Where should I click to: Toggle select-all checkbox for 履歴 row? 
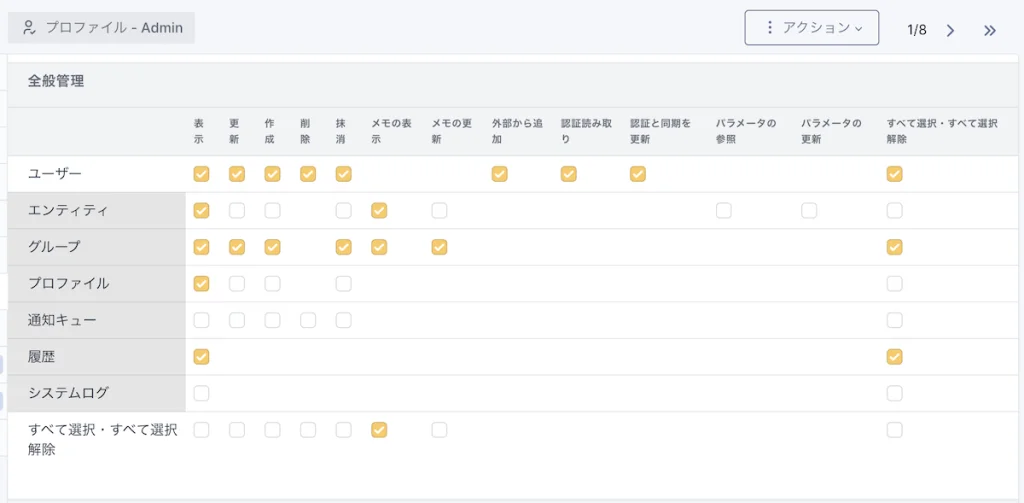tap(895, 357)
